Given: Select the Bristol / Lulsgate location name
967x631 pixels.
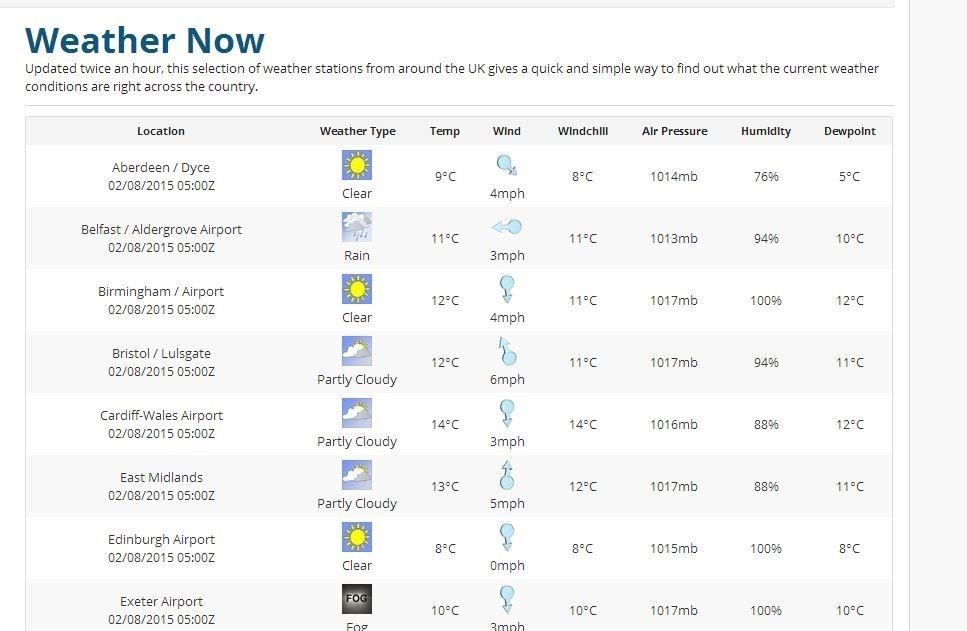Looking at the screenshot, I should click(161, 353).
